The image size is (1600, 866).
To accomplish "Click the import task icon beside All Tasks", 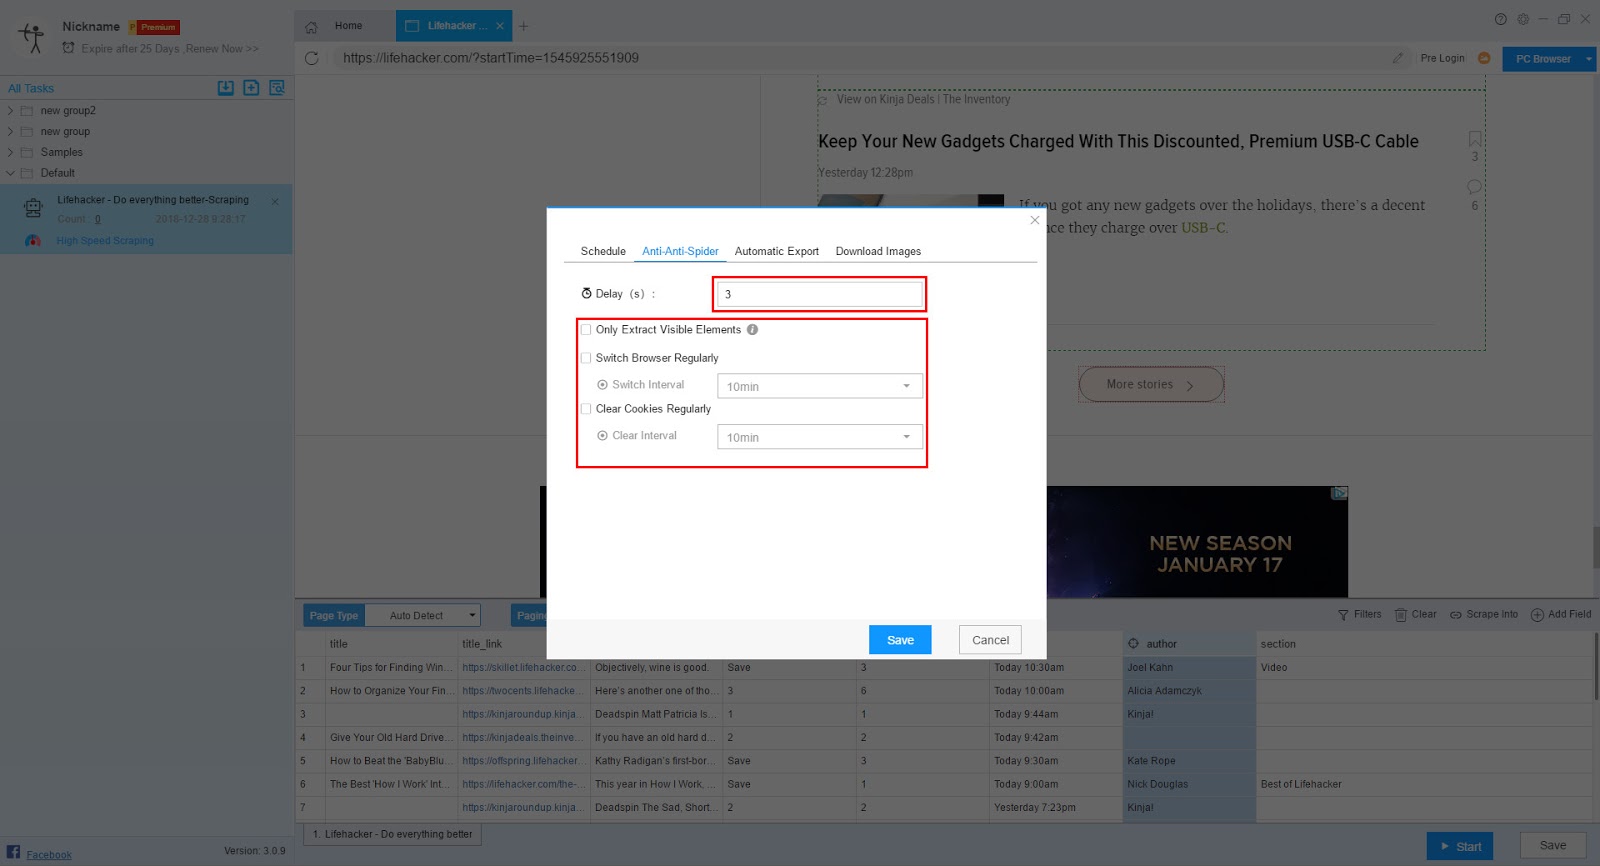I will 226,88.
